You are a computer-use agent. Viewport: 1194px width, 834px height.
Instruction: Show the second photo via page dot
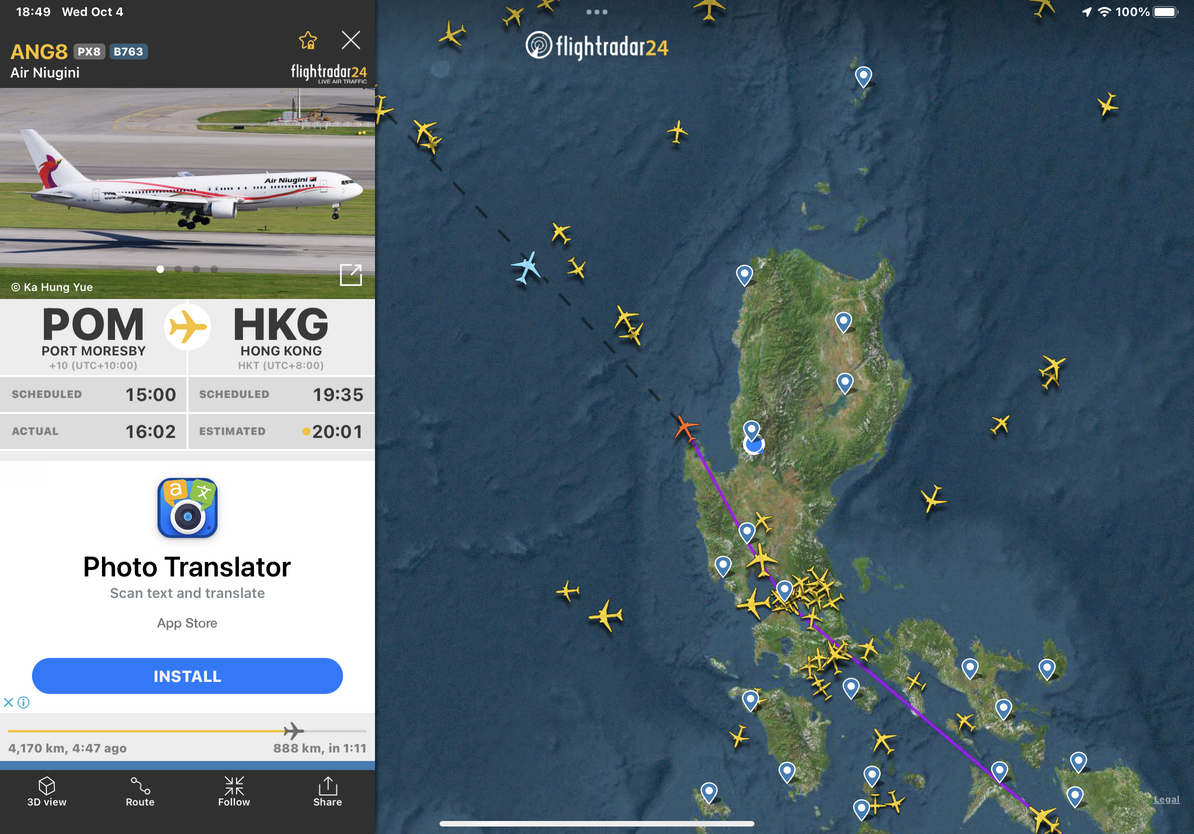point(178,269)
